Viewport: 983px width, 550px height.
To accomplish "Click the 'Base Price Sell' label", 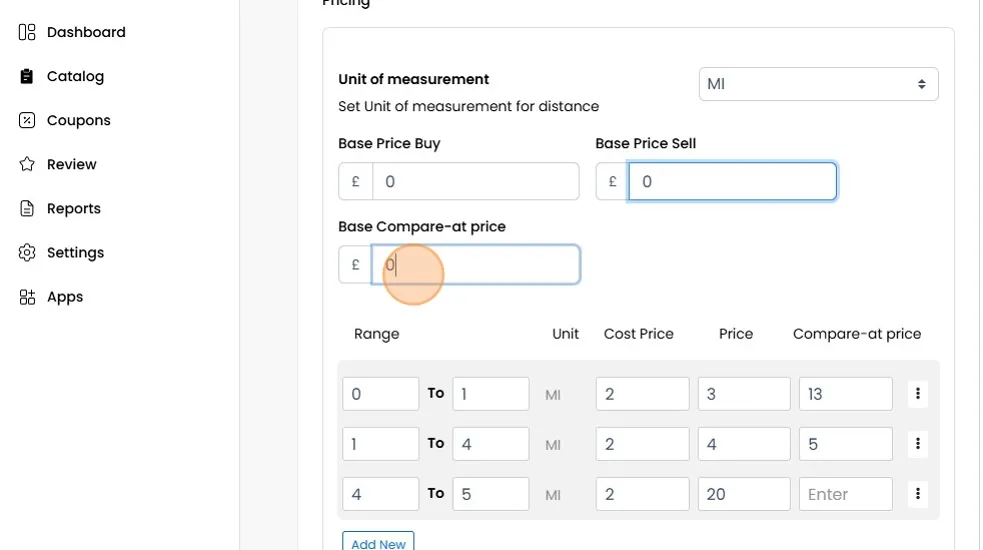I will pyautogui.click(x=646, y=143).
